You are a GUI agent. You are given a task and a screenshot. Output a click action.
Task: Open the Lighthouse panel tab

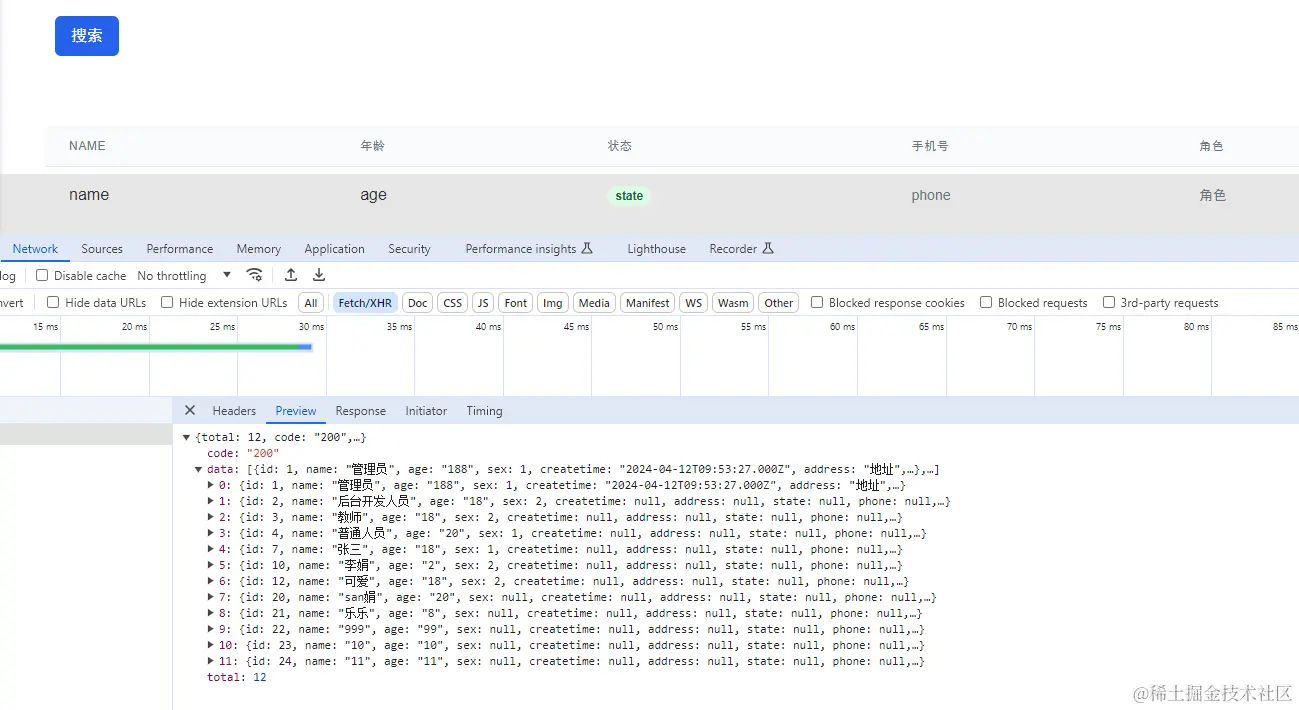click(657, 249)
